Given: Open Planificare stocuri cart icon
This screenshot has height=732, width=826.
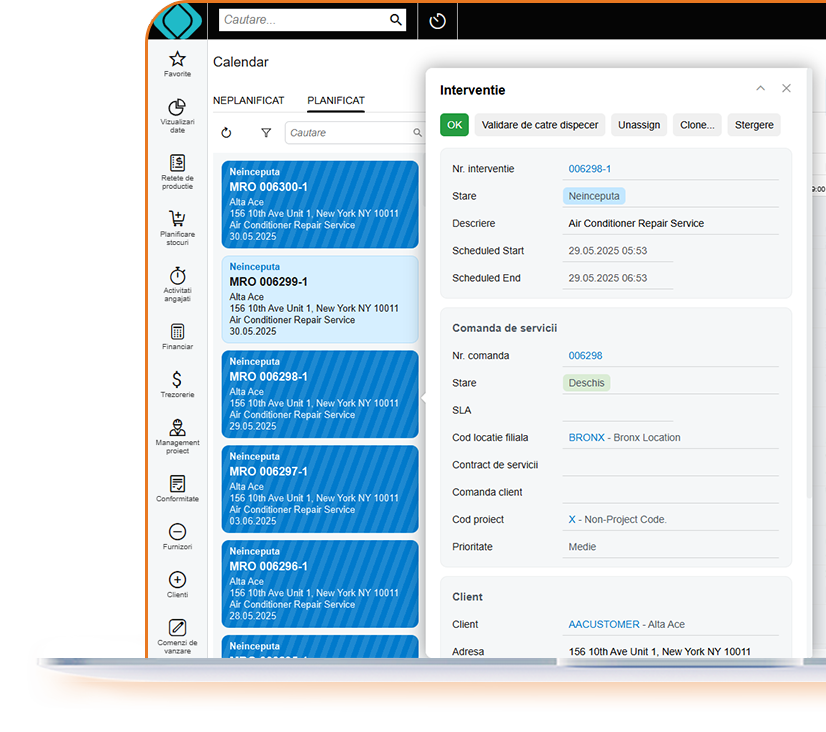Looking at the screenshot, I should coord(177,219).
